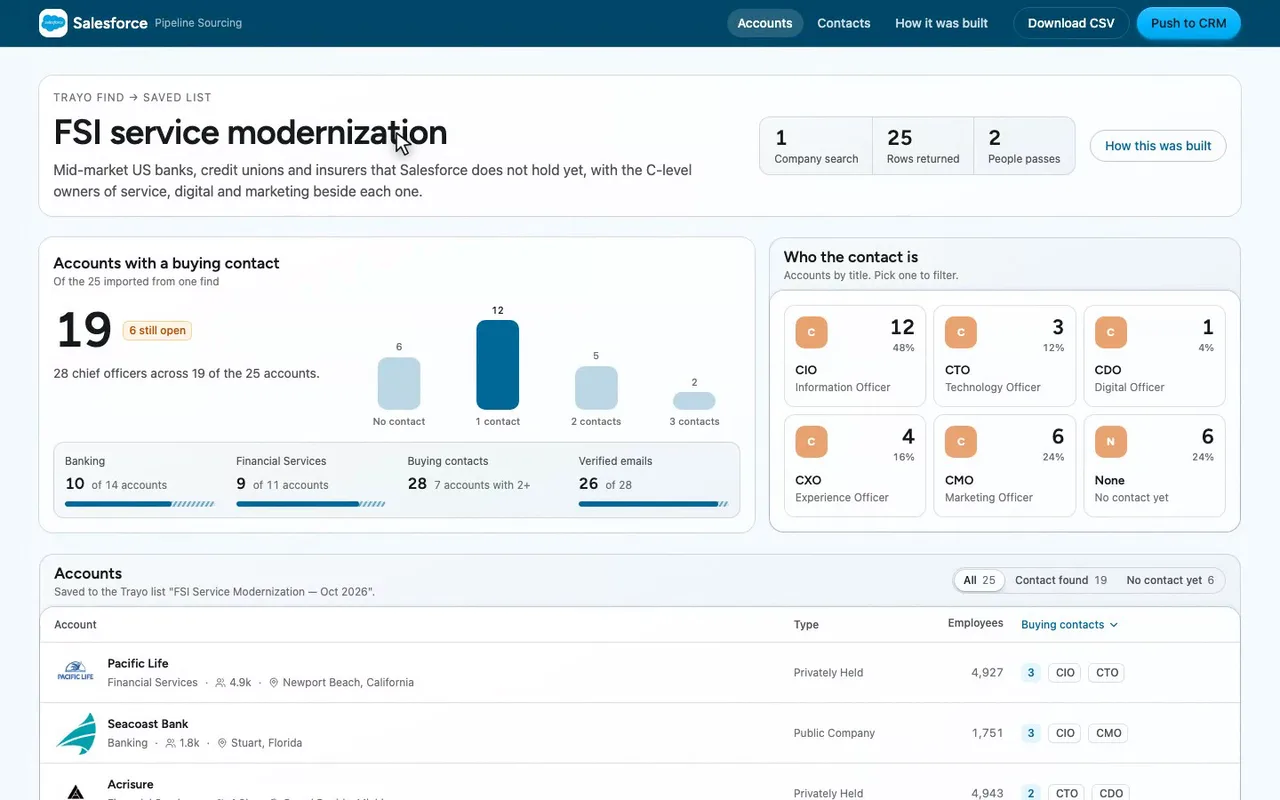This screenshot has width=1280, height=800.
Task: Click the CMO tag in Seacoast Bank row
Action: tap(1108, 733)
